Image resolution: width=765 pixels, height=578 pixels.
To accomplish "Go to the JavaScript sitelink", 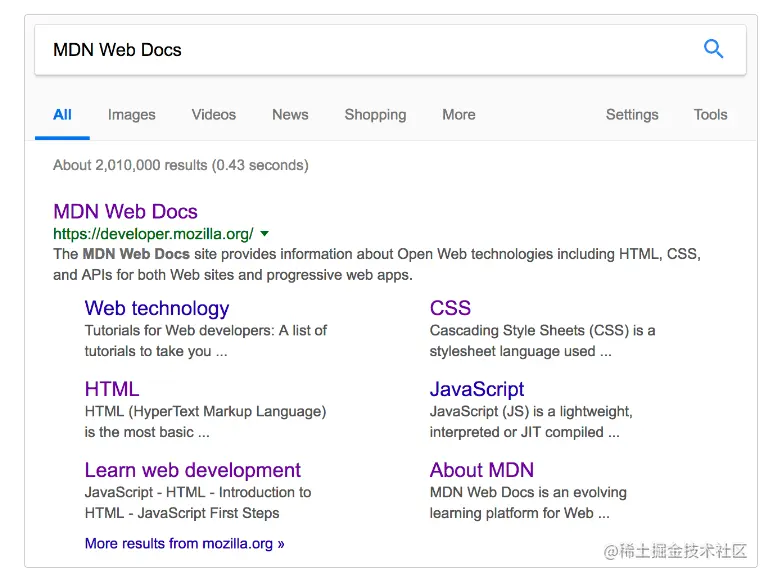I will [477, 390].
